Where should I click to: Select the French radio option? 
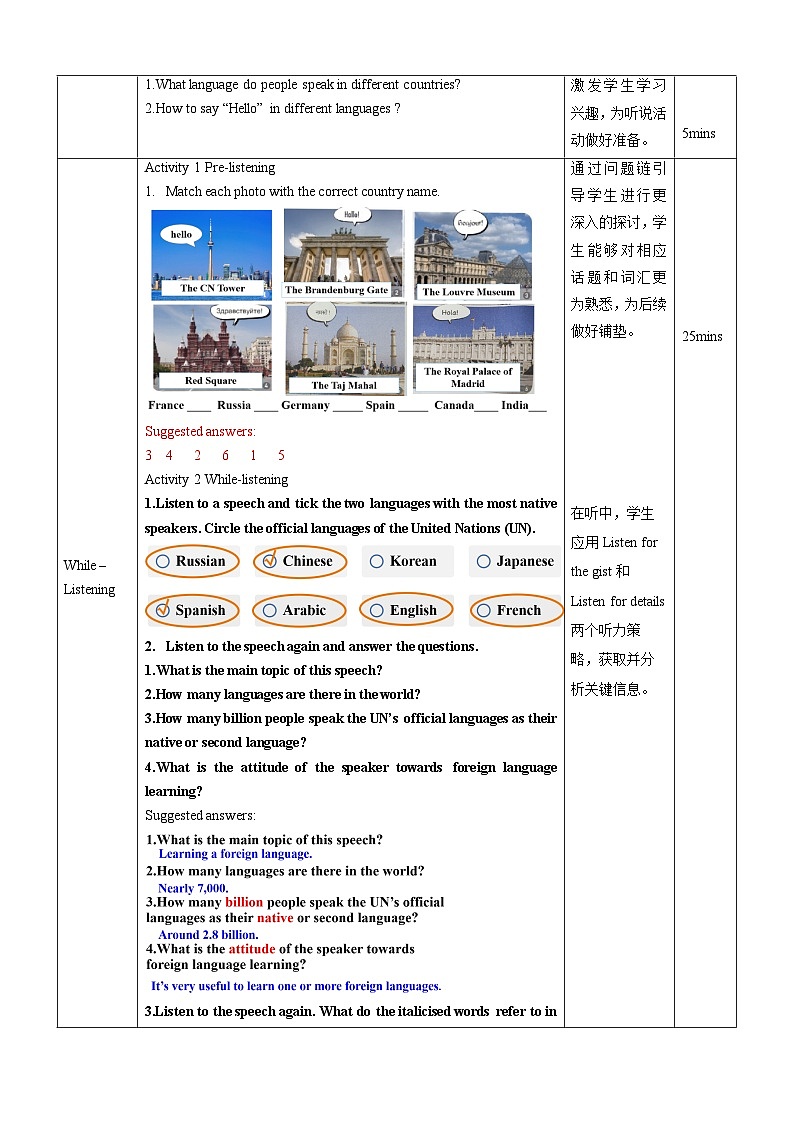(x=484, y=610)
